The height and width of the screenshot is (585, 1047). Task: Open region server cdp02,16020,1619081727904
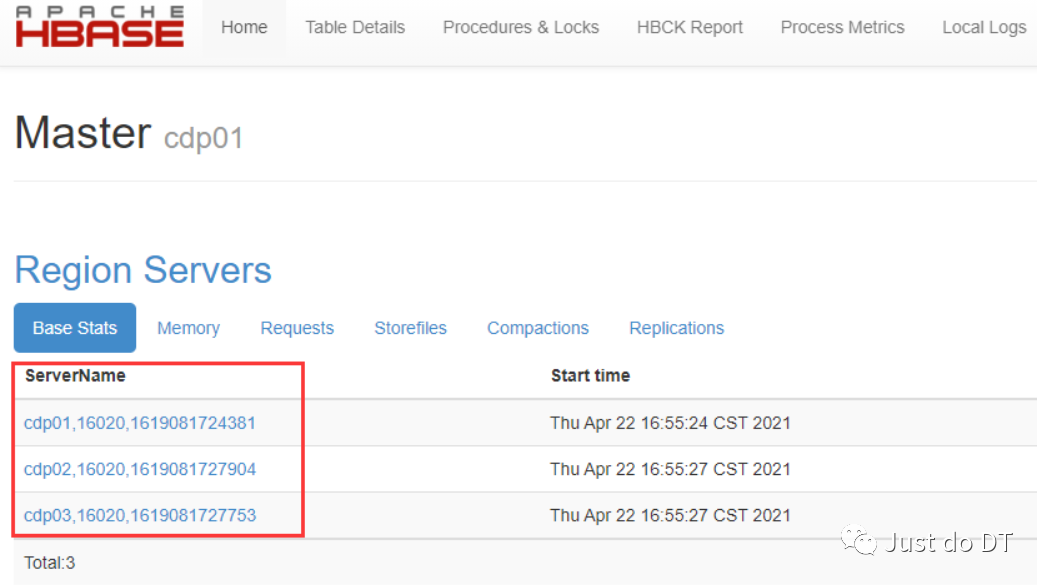(x=140, y=469)
